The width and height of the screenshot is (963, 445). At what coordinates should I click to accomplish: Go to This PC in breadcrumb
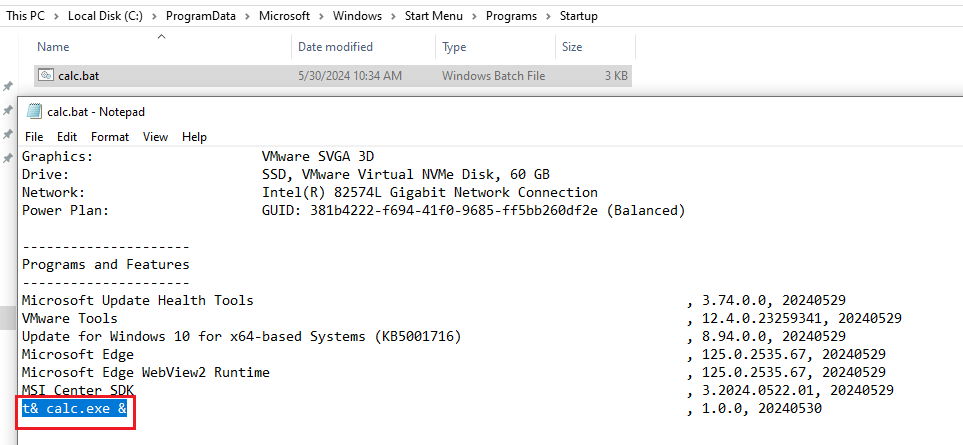(26, 16)
